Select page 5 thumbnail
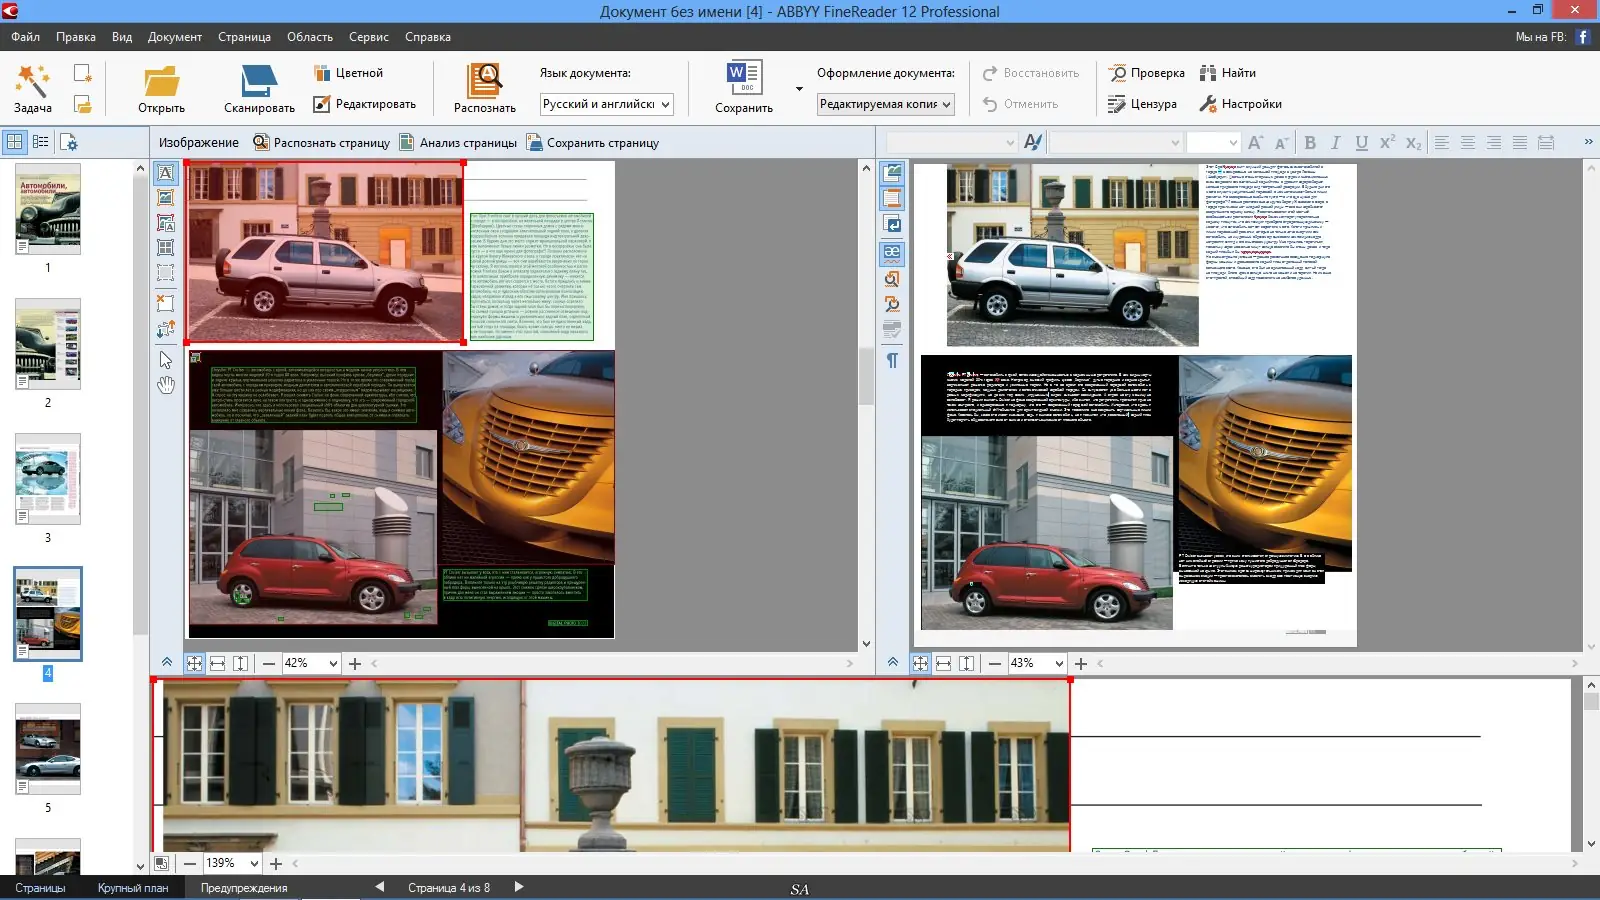 [x=48, y=749]
